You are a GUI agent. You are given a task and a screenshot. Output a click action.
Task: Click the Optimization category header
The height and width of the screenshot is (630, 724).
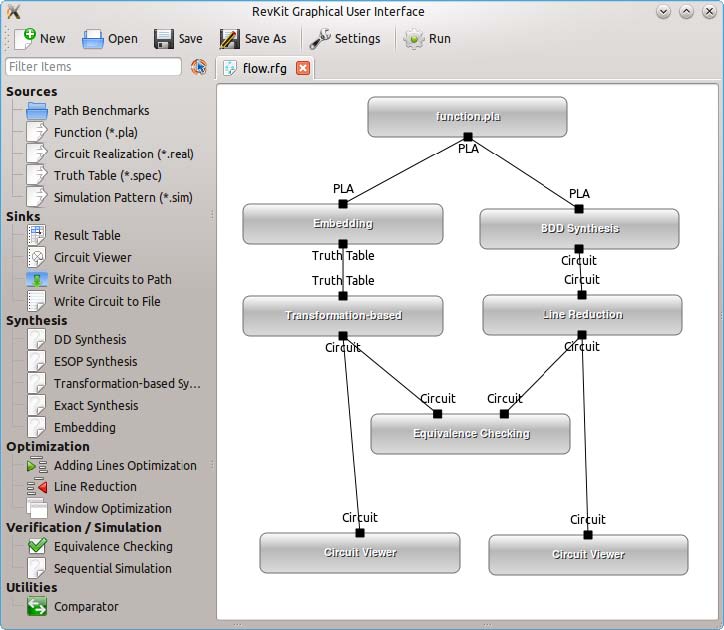tap(48, 446)
